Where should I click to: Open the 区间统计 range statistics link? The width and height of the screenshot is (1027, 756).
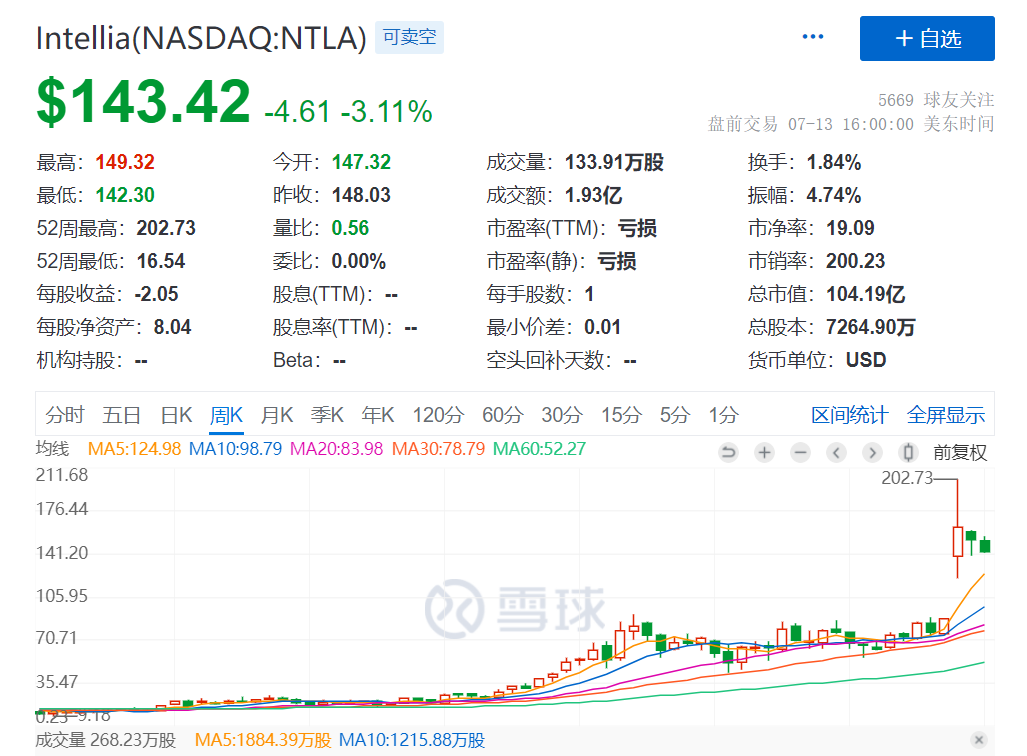point(850,415)
